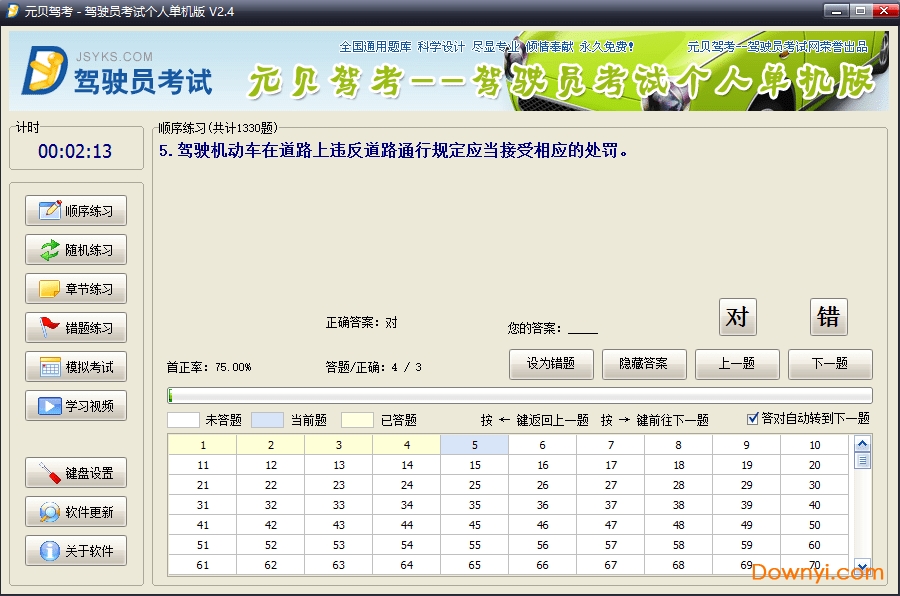Open 关于软件 about dialog

(75, 550)
